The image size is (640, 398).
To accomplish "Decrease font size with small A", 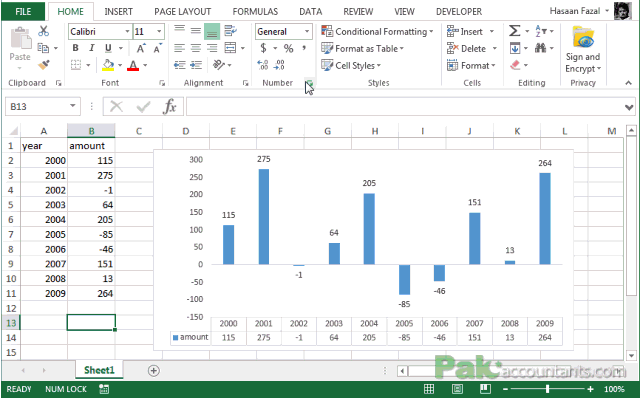I will [158, 48].
